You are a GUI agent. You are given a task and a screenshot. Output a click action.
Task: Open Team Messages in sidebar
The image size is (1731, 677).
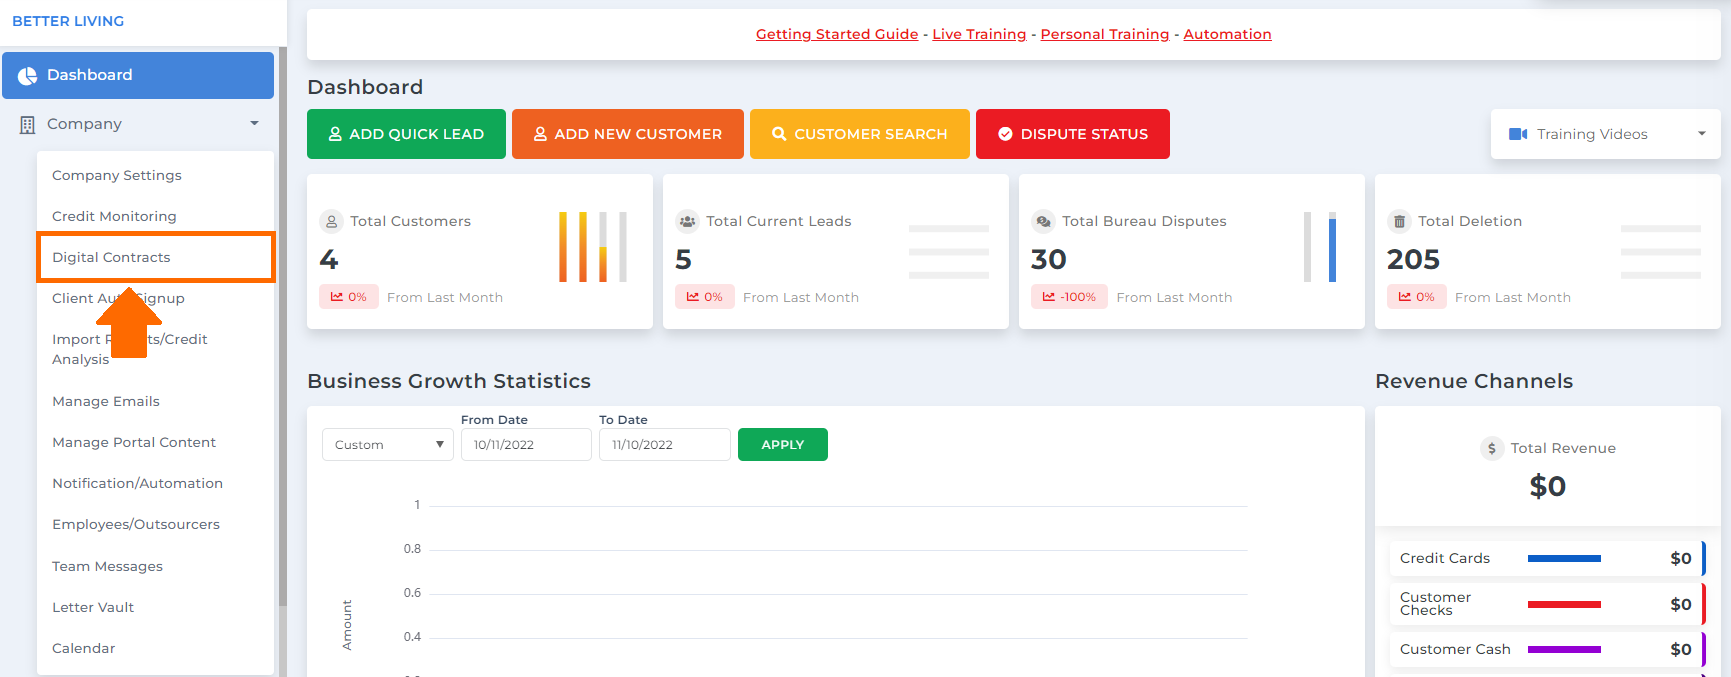coord(107,566)
